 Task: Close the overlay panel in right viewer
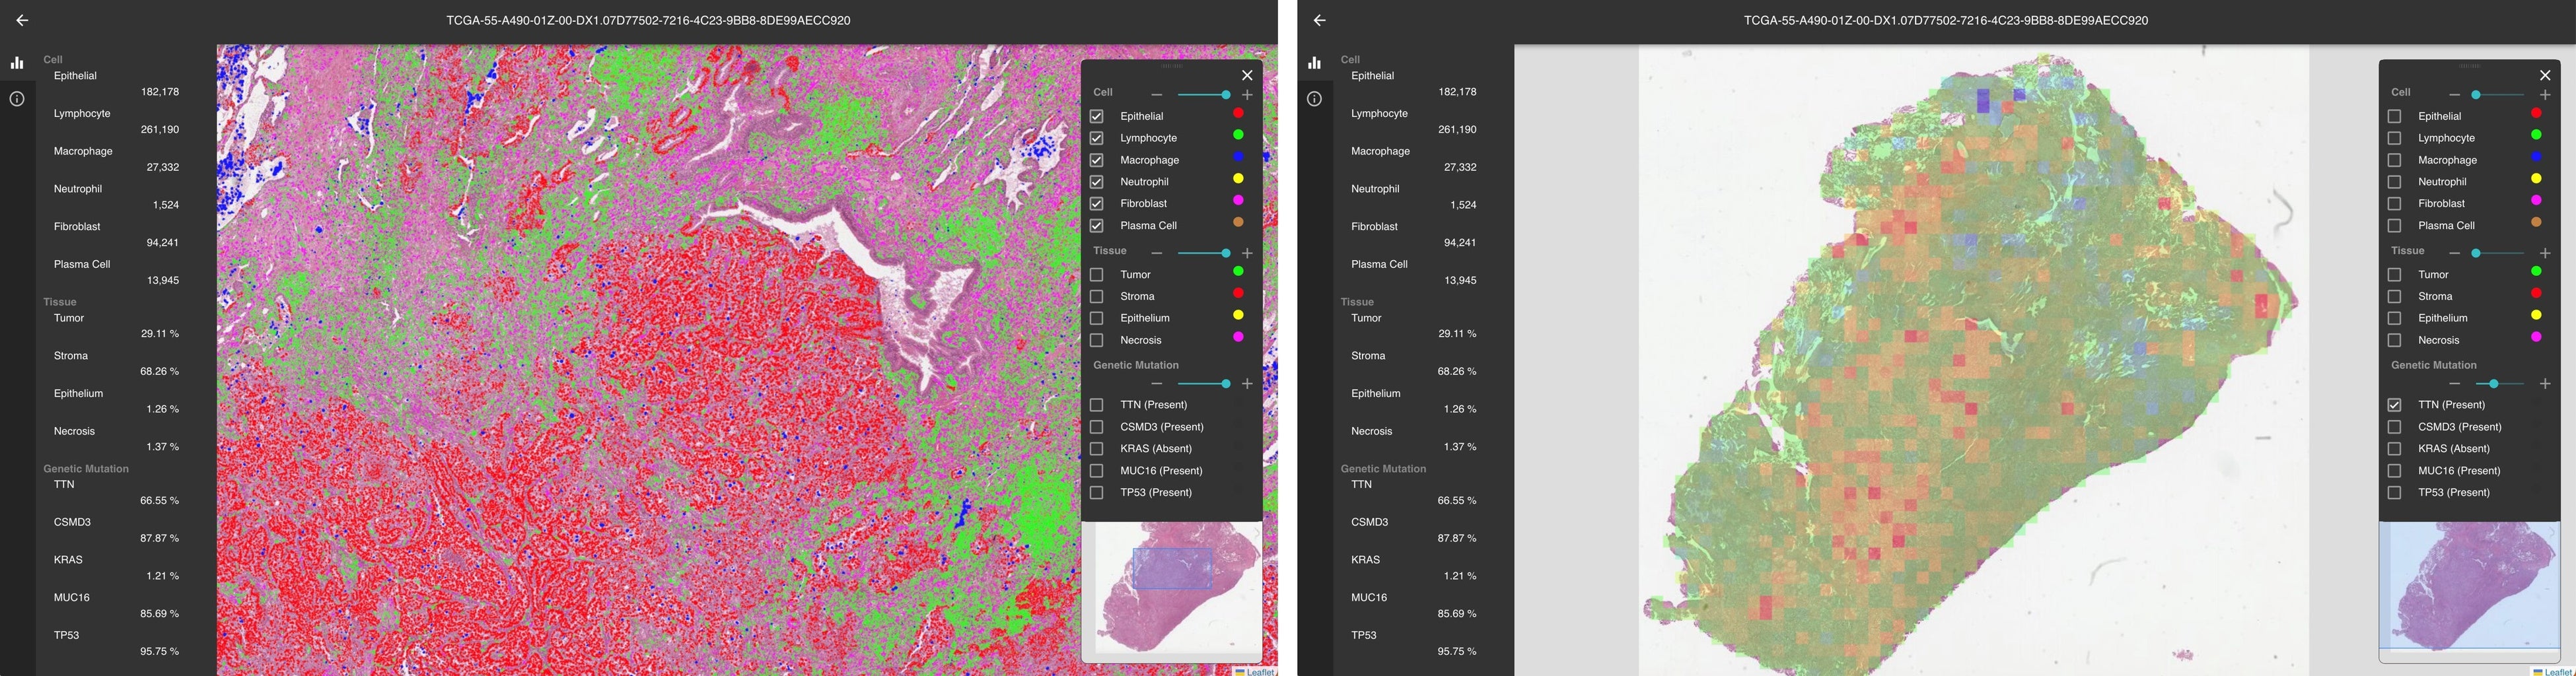pyautogui.click(x=2545, y=75)
